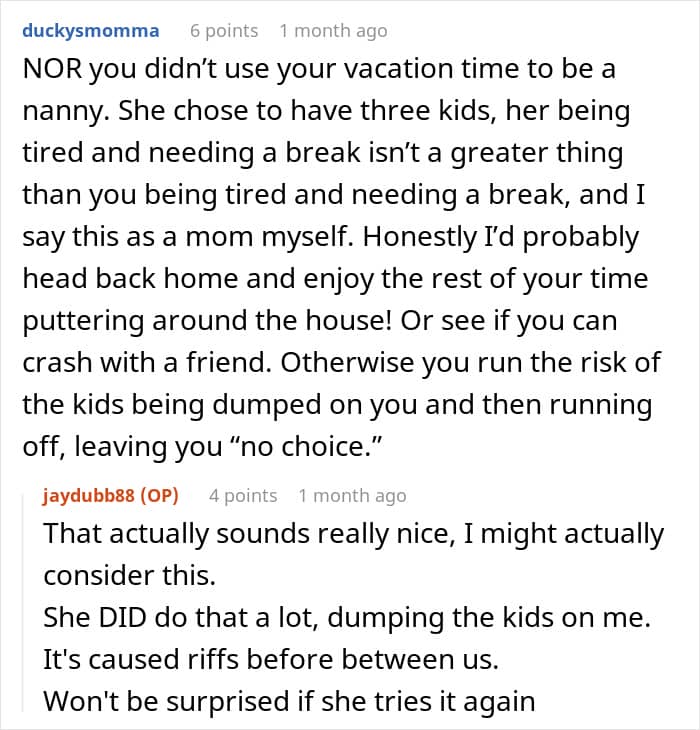Click the 6 points score

[224, 31]
